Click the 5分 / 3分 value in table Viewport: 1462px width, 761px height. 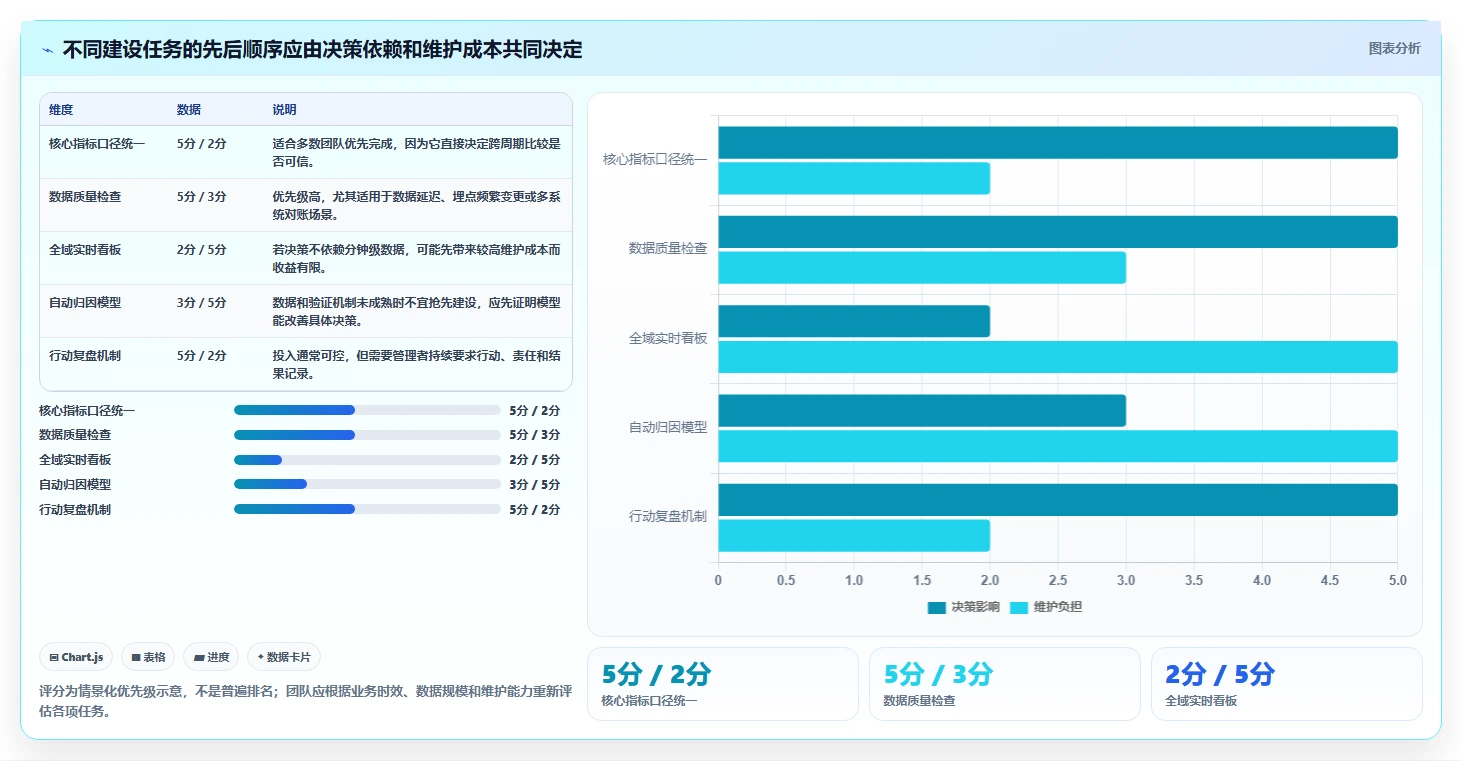[x=202, y=197]
